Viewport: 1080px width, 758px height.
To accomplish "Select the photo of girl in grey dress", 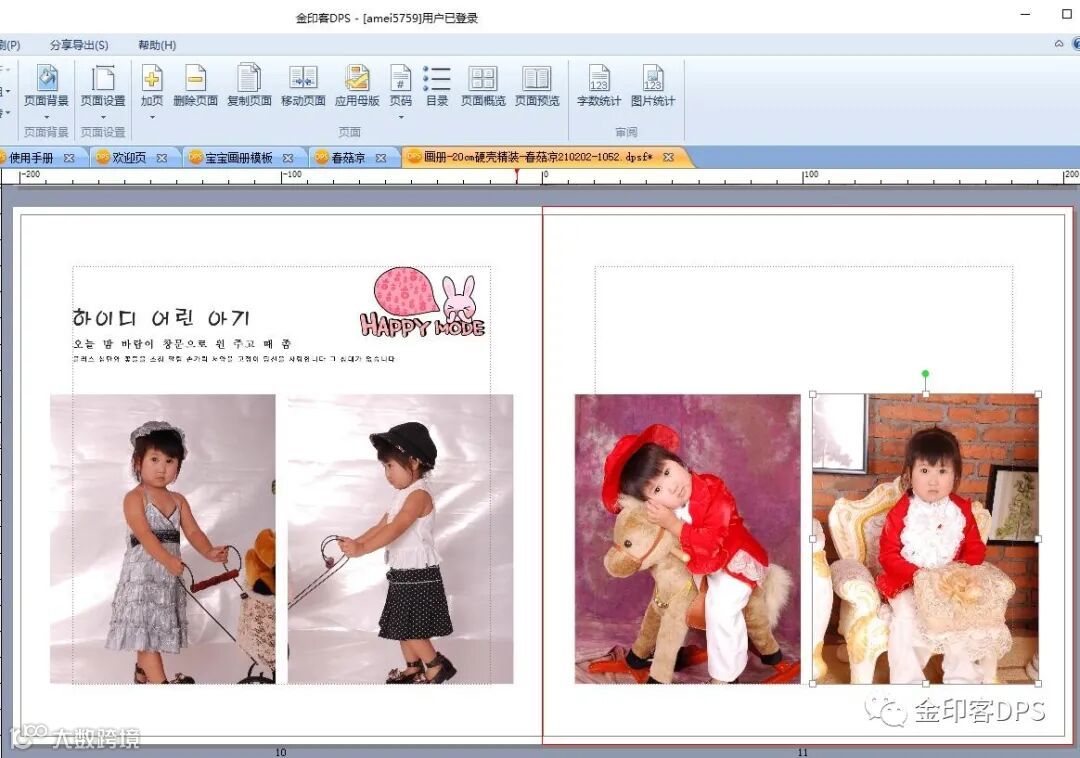I will coord(163,538).
